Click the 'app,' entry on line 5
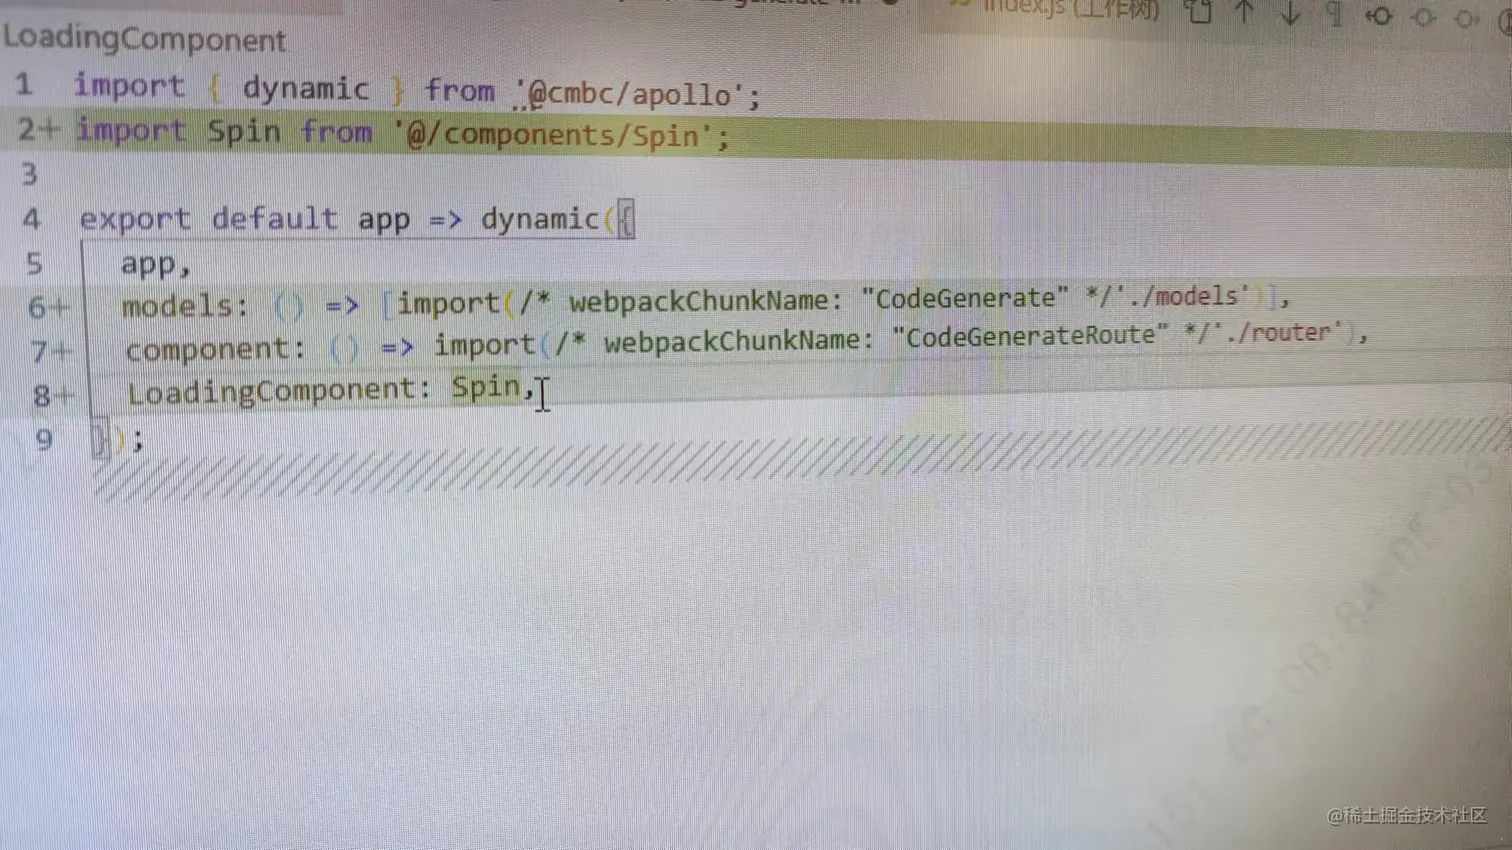This screenshot has height=850, width=1512. 156,264
